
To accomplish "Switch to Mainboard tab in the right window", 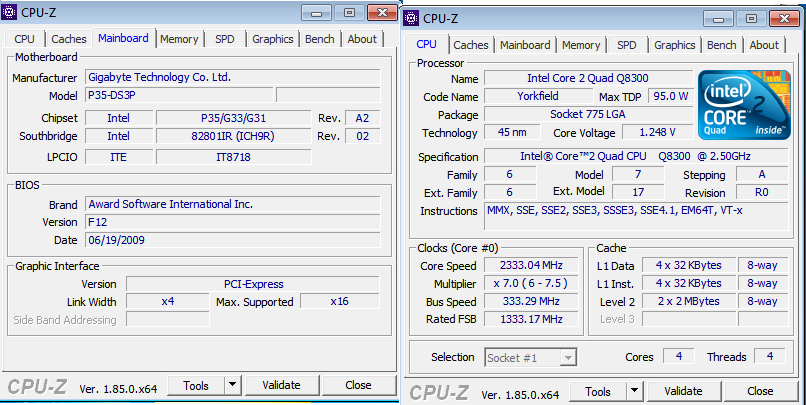I will coord(525,45).
